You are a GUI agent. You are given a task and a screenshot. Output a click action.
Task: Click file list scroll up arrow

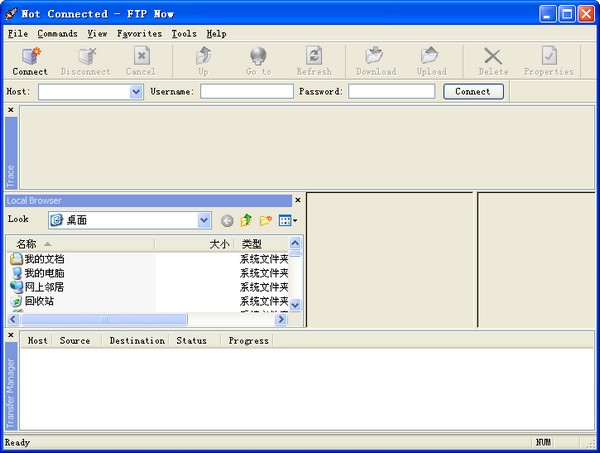pos(295,243)
